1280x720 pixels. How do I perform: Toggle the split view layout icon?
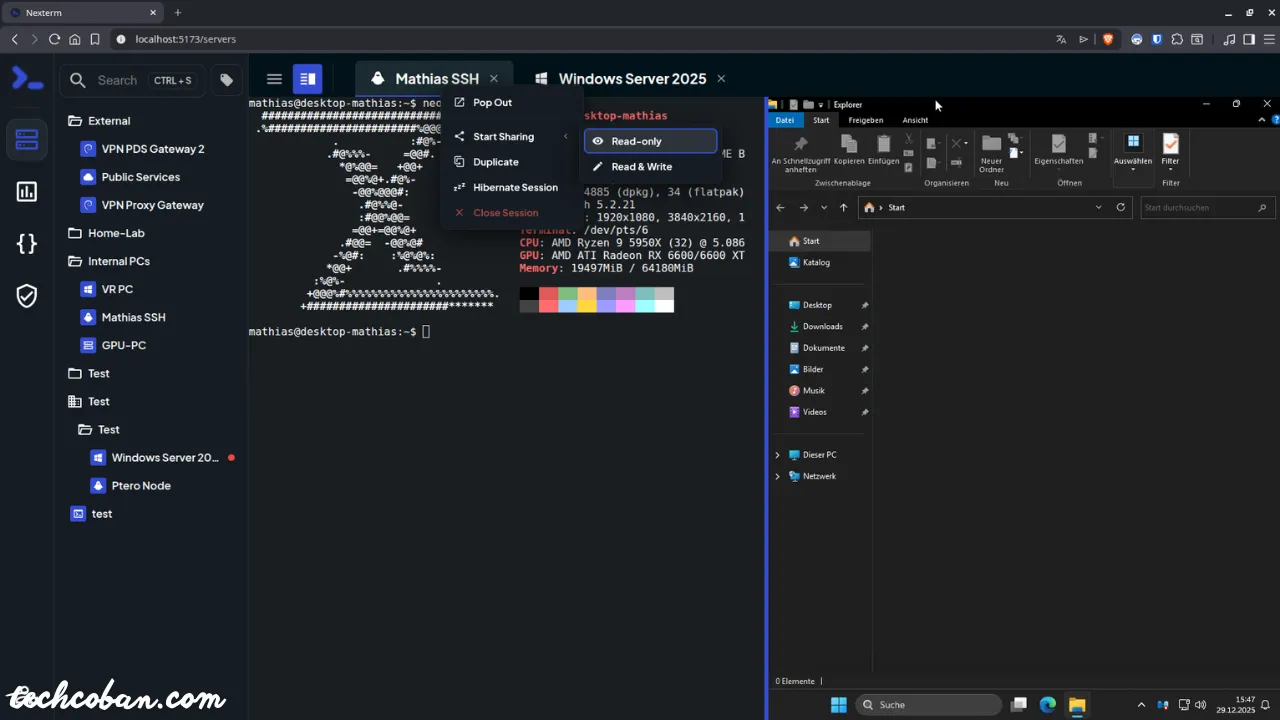click(x=308, y=79)
